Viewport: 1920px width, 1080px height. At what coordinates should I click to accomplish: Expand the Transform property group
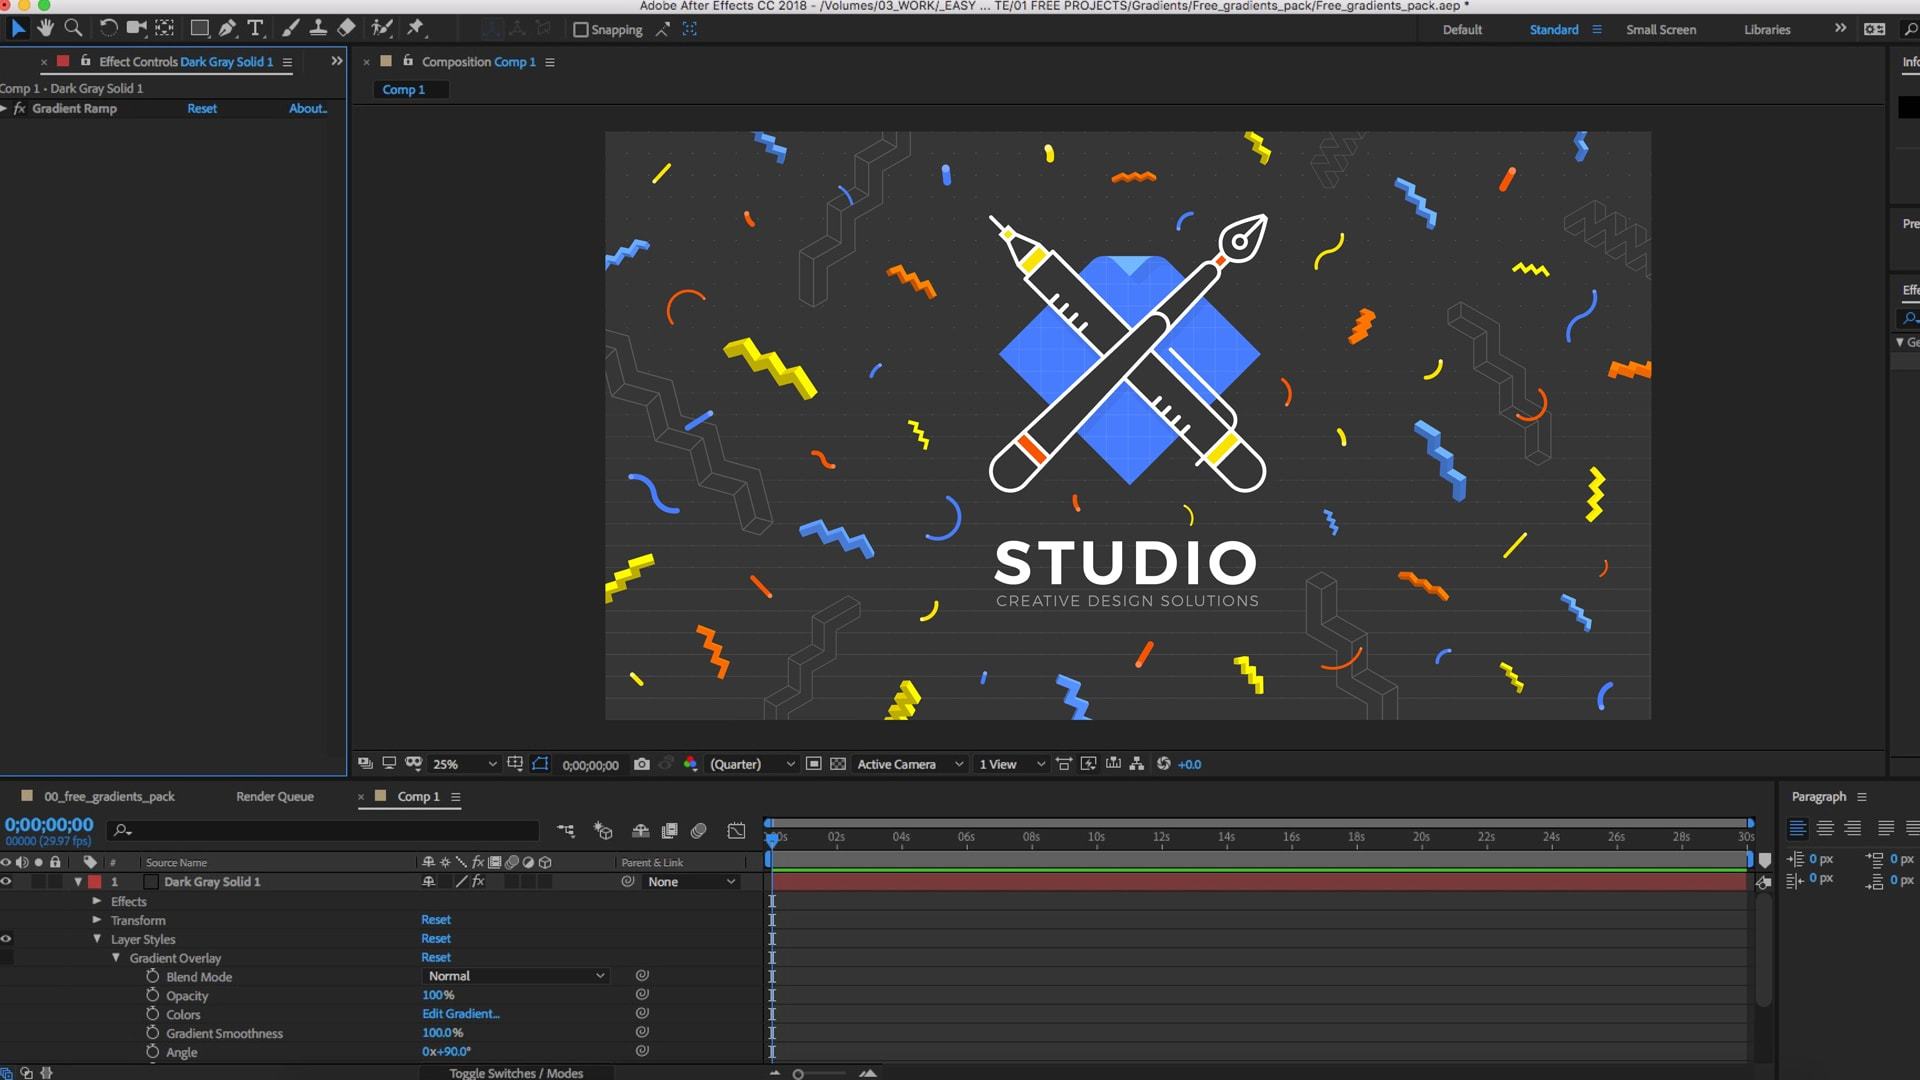click(97, 920)
